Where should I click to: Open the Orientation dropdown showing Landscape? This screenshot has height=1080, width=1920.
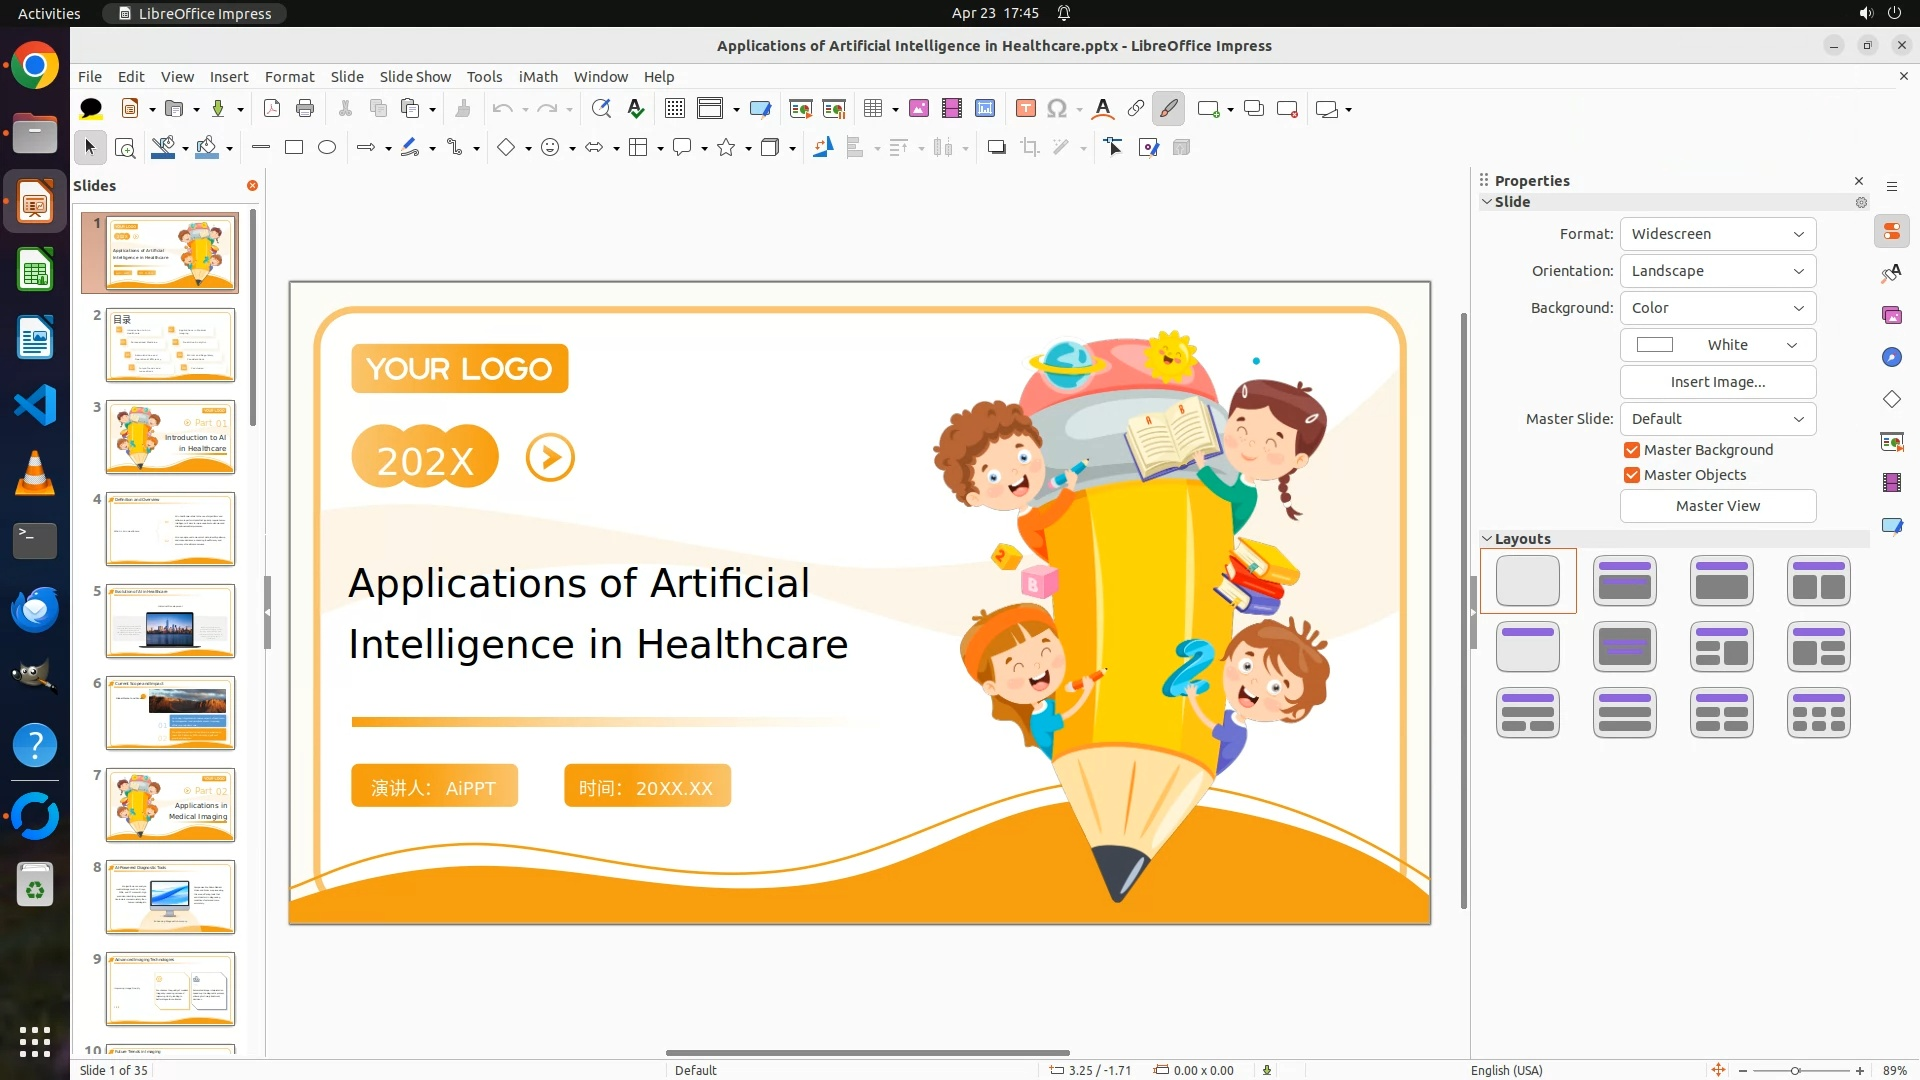(x=1717, y=271)
